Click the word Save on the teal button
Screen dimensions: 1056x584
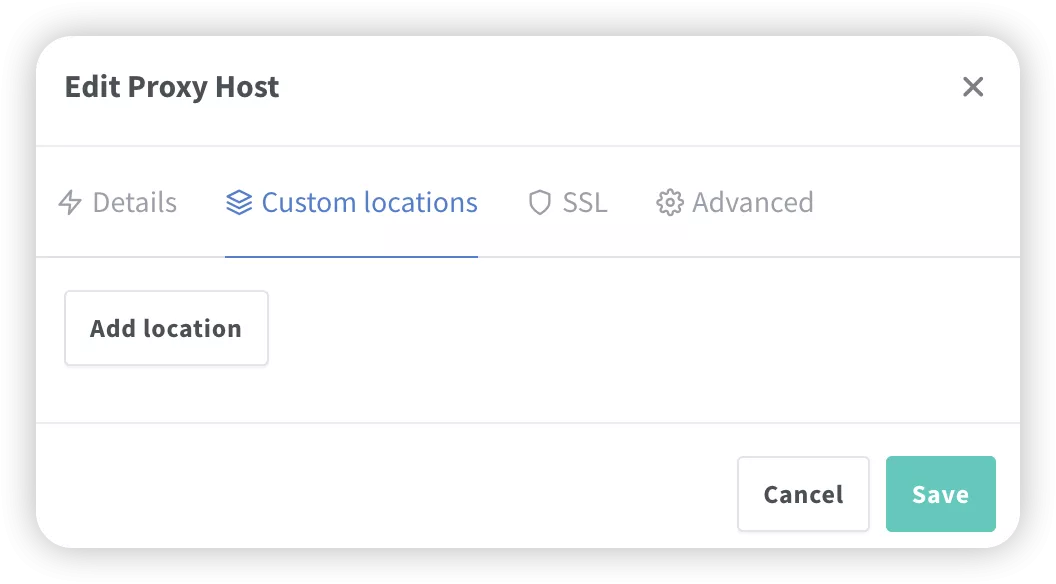[x=940, y=494]
